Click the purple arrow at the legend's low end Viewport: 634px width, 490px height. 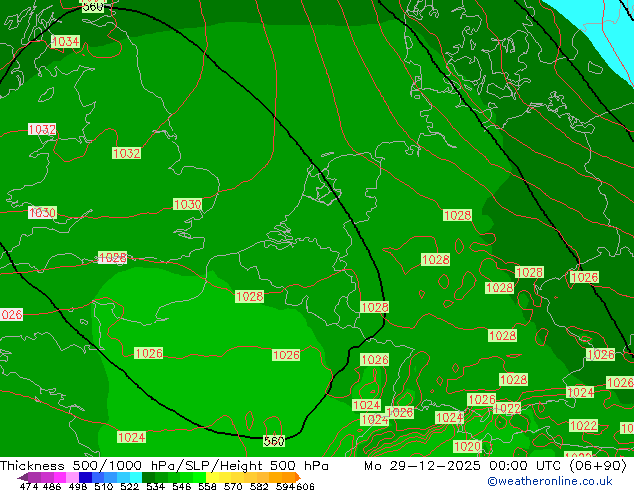point(23,477)
